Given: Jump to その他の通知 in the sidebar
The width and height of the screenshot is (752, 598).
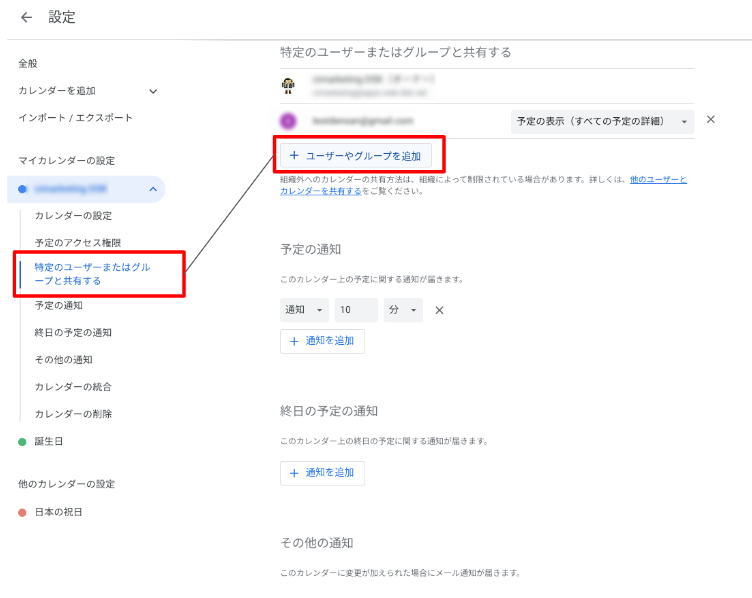Looking at the screenshot, I should click(x=63, y=360).
